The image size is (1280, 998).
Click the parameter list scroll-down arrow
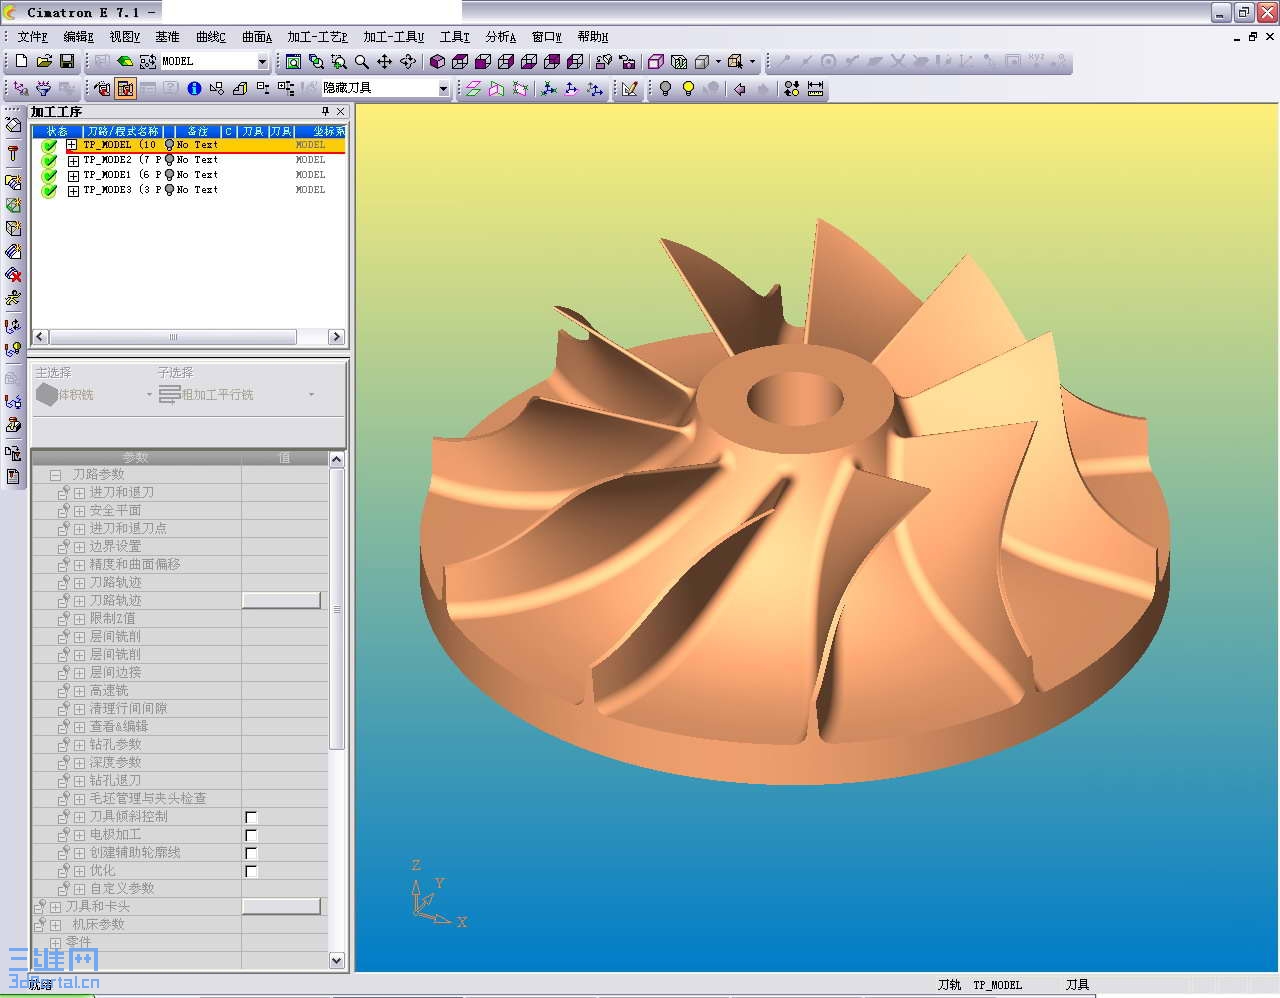(x=337, y=960)
